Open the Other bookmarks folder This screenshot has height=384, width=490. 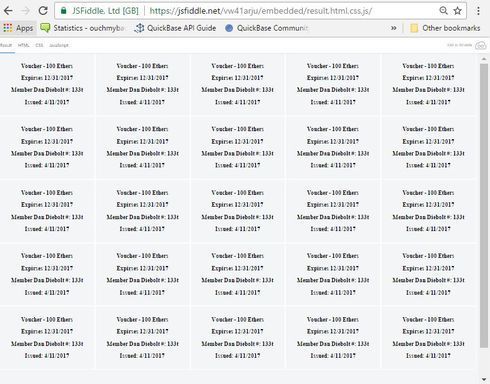pos(445,28)
